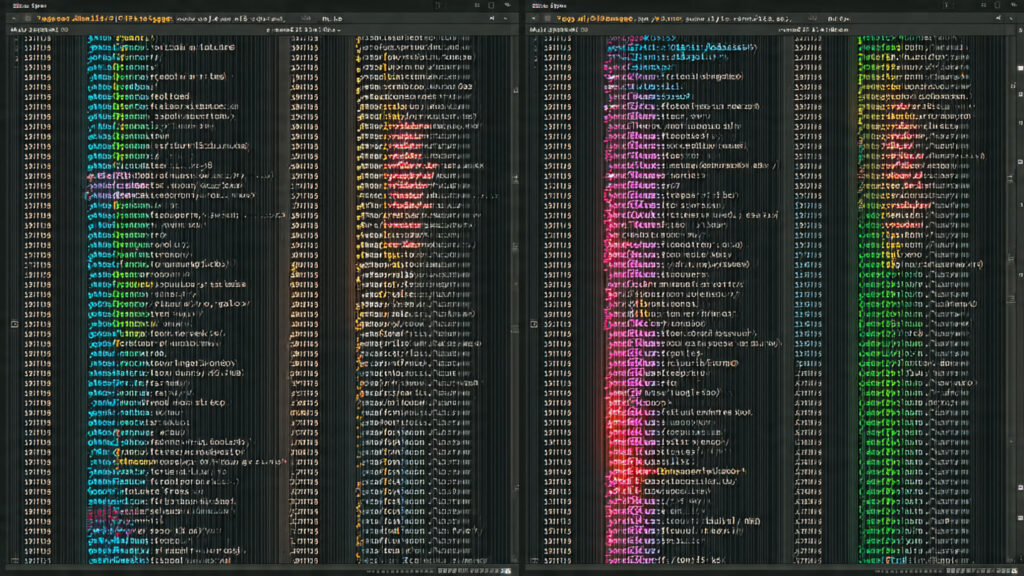Click the vertical scrollbar of the left editor

pos(508,200)
